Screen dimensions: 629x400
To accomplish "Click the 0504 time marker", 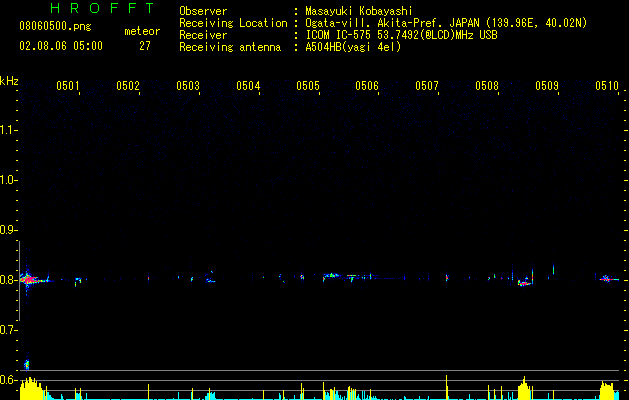I will click(248, 85).
